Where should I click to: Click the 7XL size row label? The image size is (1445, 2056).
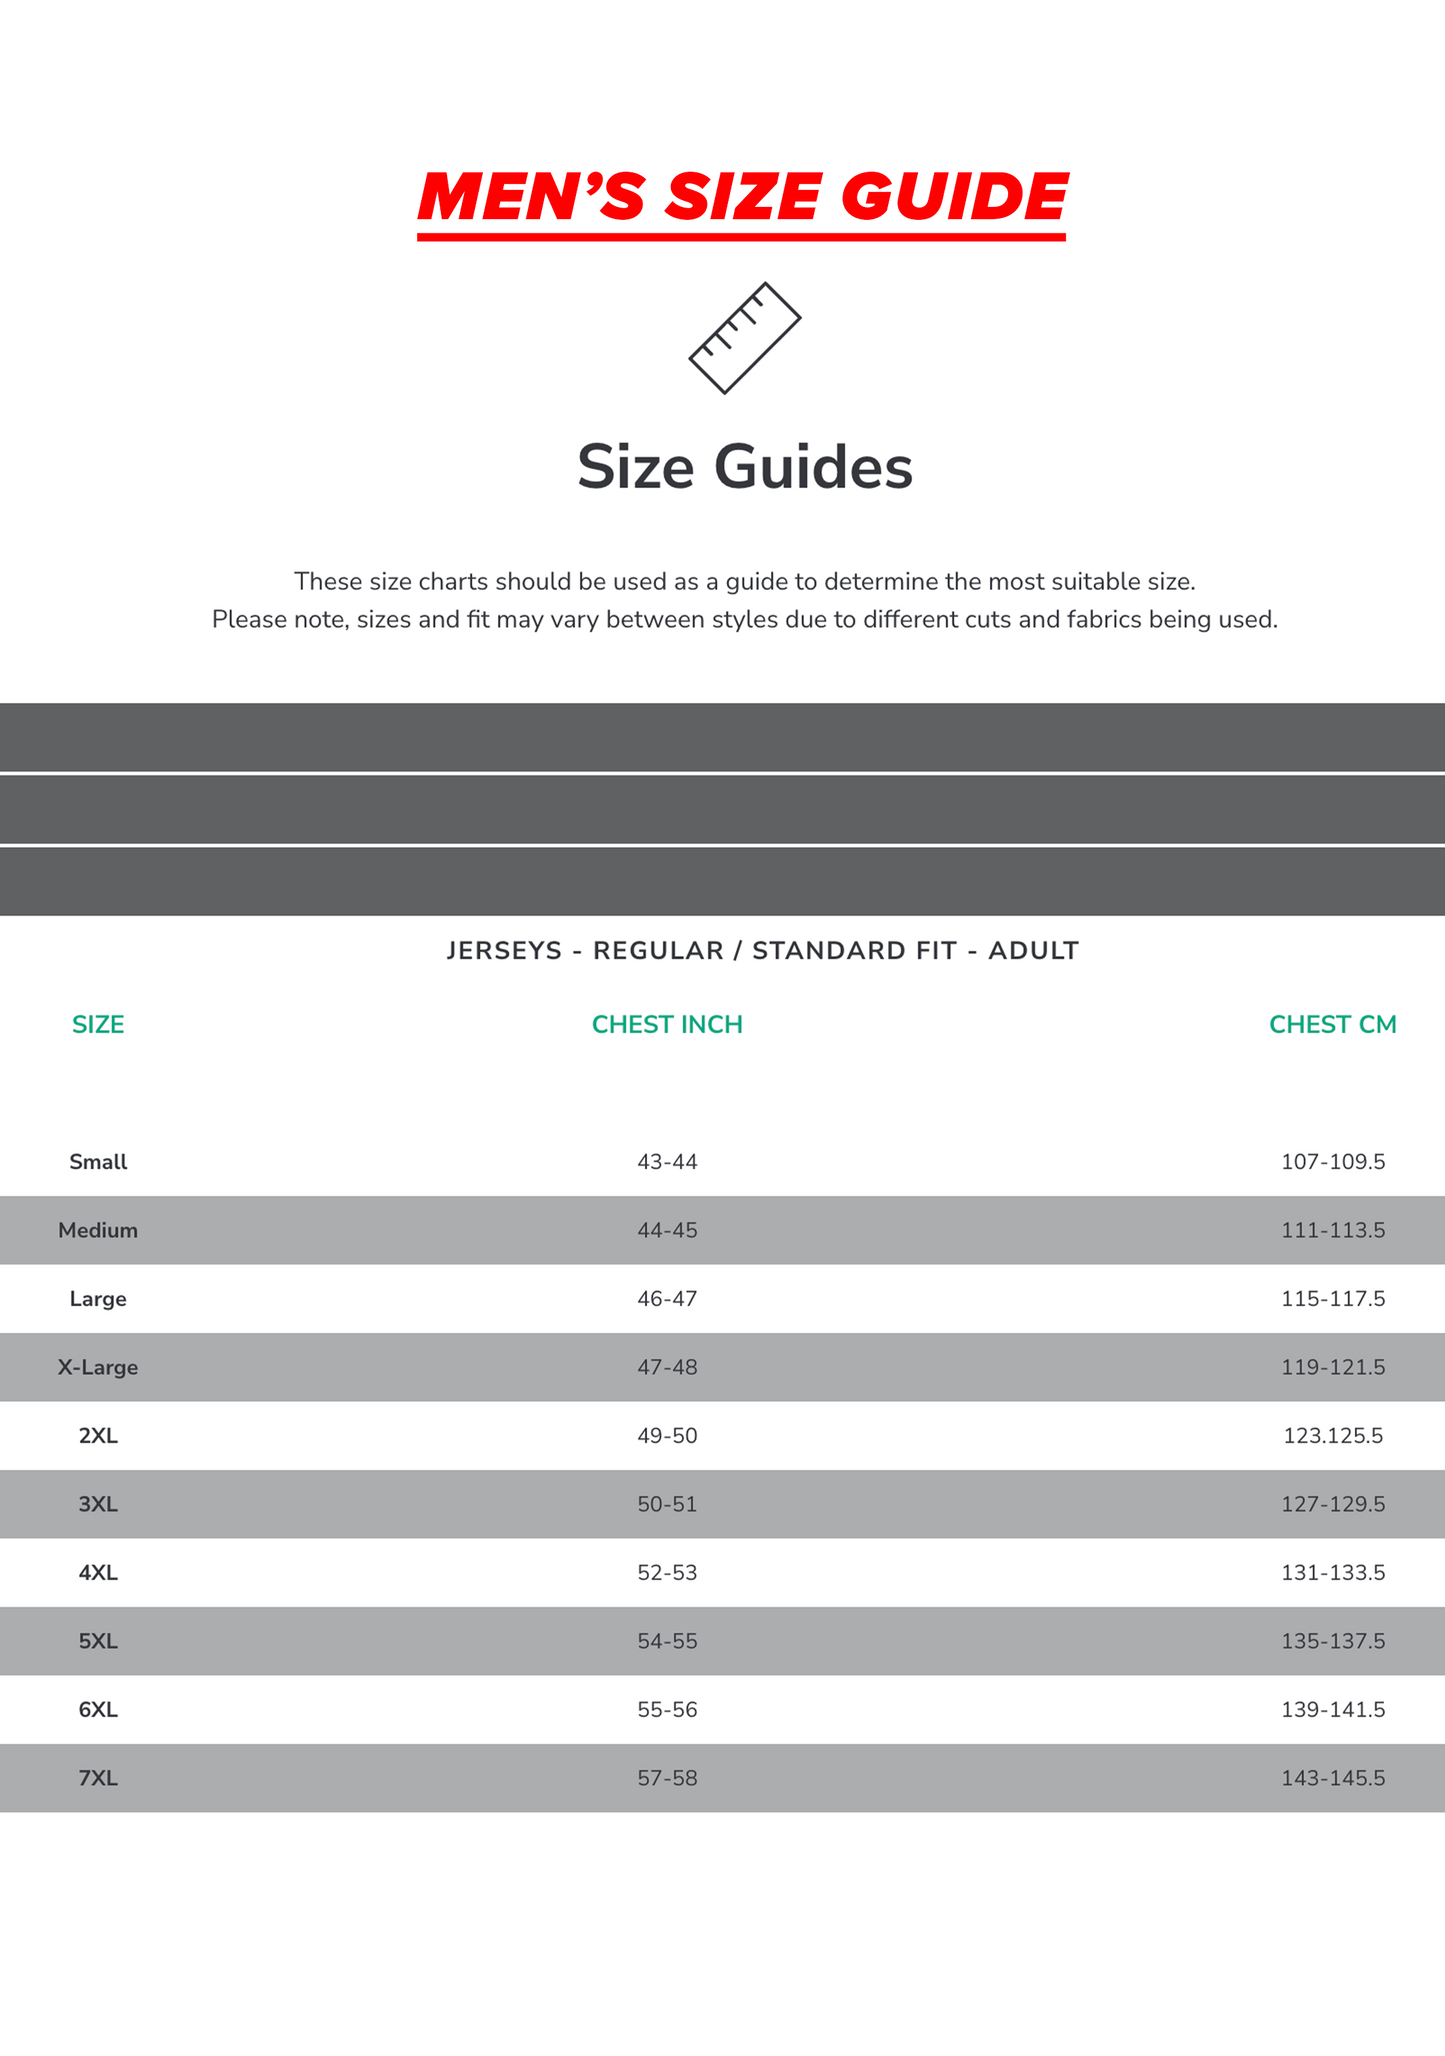[98, 1778]
